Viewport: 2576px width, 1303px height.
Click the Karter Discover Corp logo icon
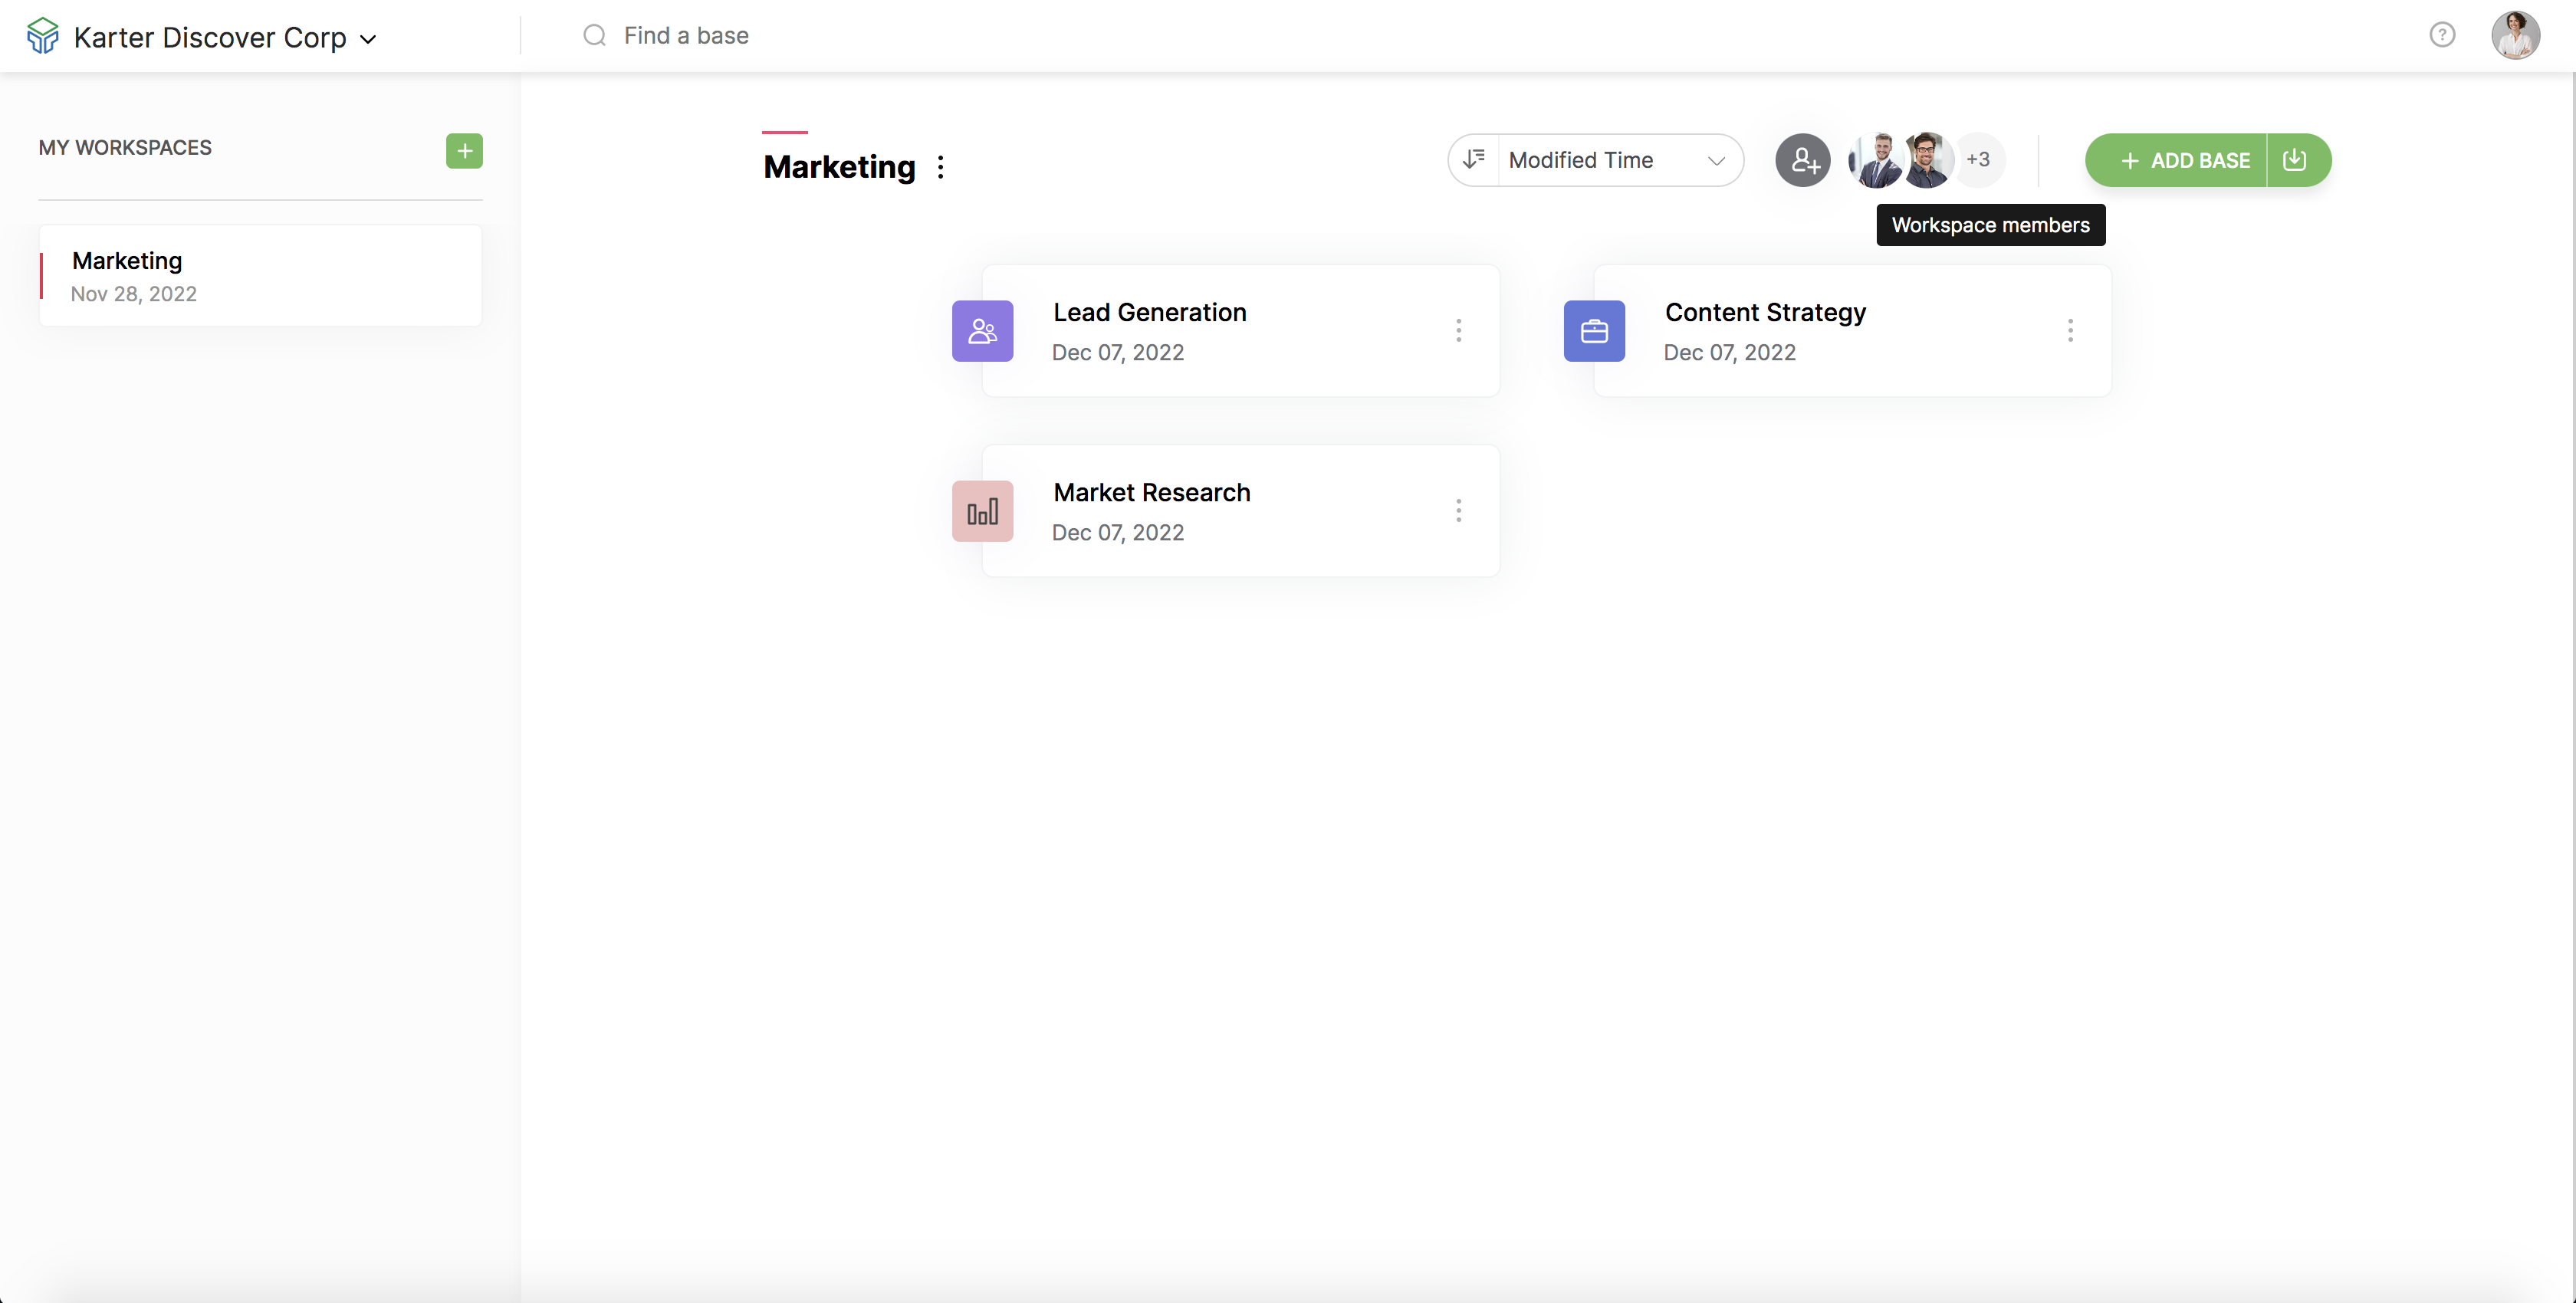tap(43, 36)
